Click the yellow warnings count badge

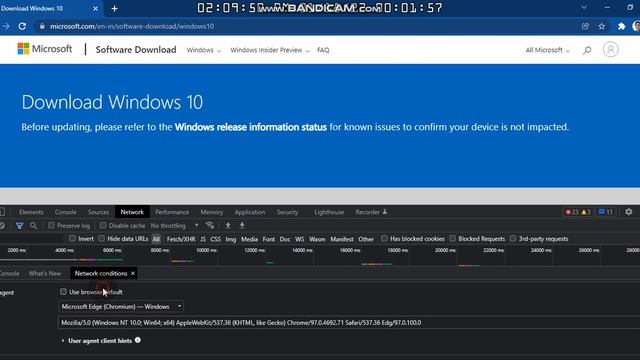click(x=586, y=212)
